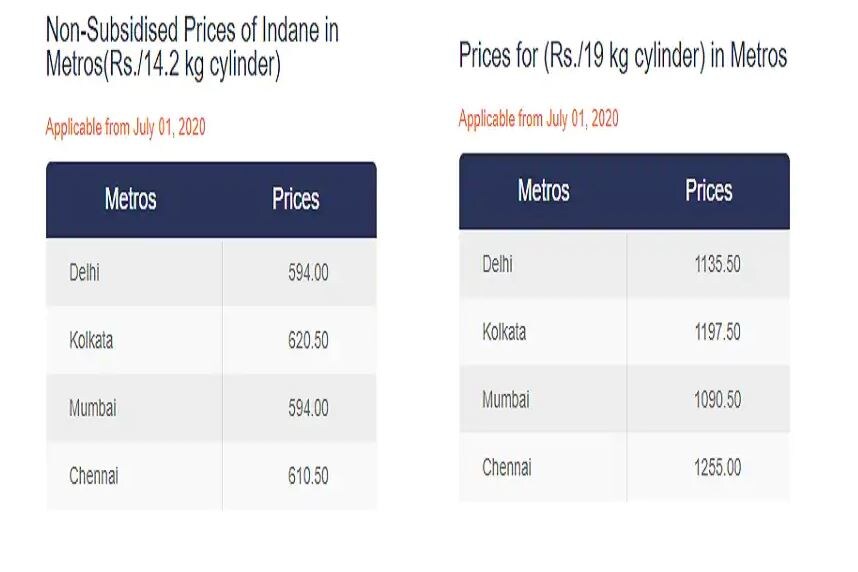Select the Delhi row in the 14.2 kg table
Screen dimensions: 858x572
click(211, 272)
